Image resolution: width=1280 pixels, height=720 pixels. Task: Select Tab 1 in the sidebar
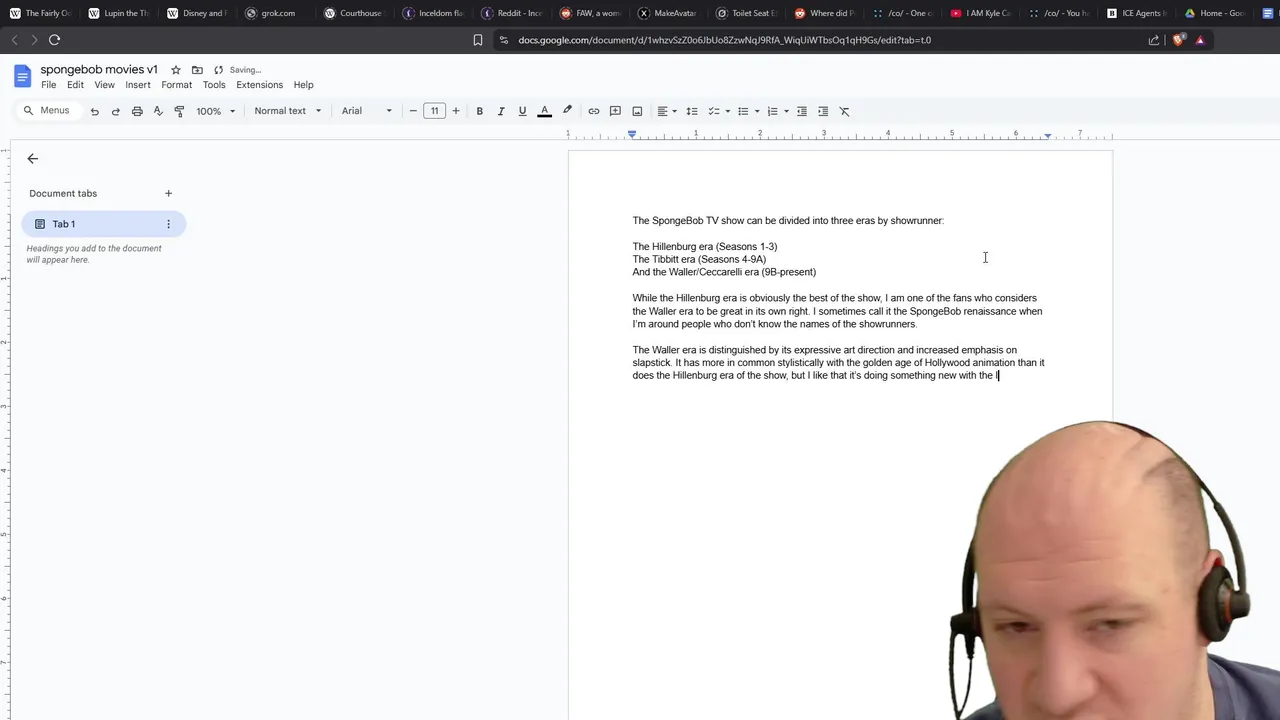[103, 224]
